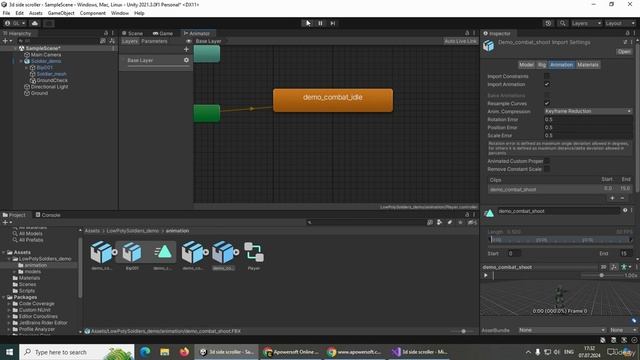This screenshot has width=640, height=360.
Task: Collapse the Soldier_demo hierarchy item
Action: pos(21,61)
